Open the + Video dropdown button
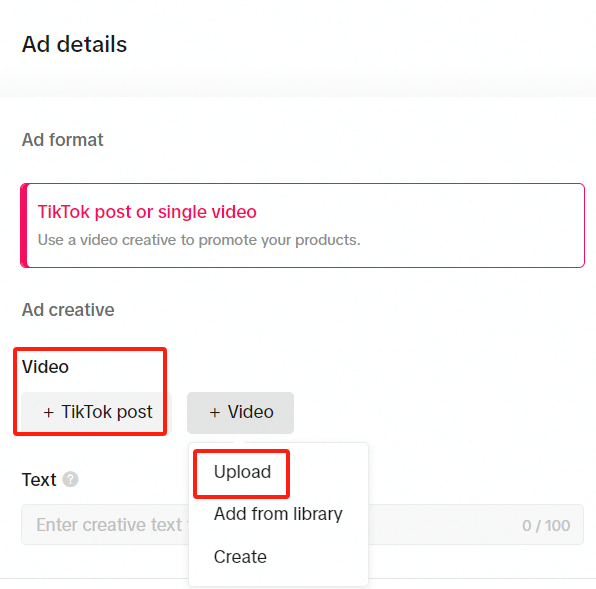This screenshot has width=596, height=589. click(x=240, y=413)
